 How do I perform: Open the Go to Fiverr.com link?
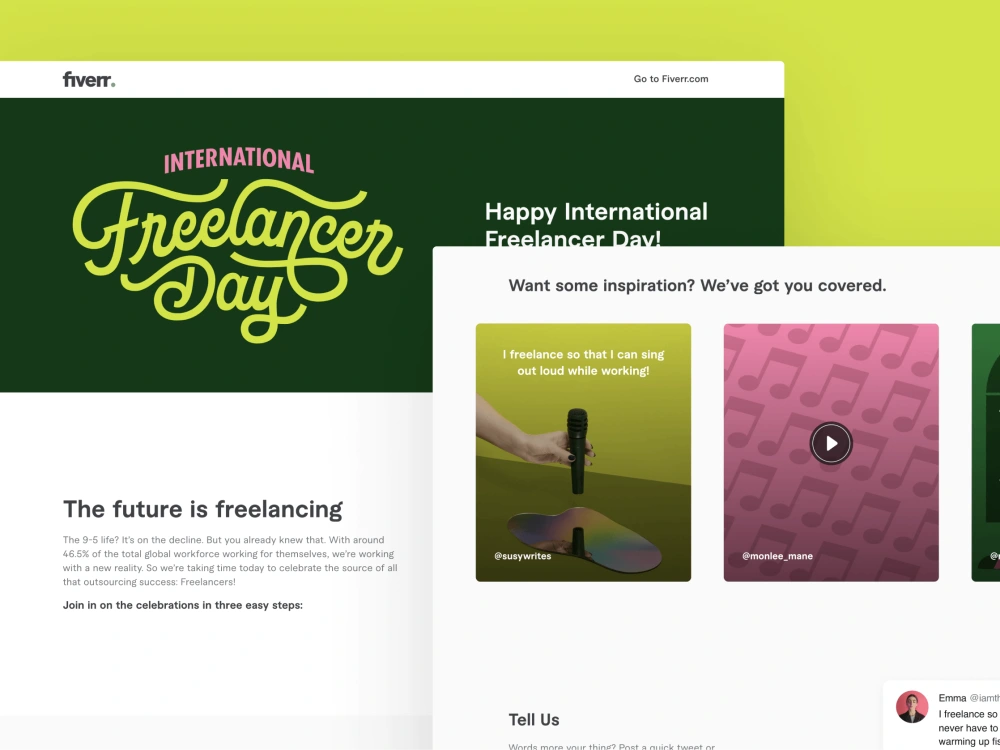click(670, 78)
